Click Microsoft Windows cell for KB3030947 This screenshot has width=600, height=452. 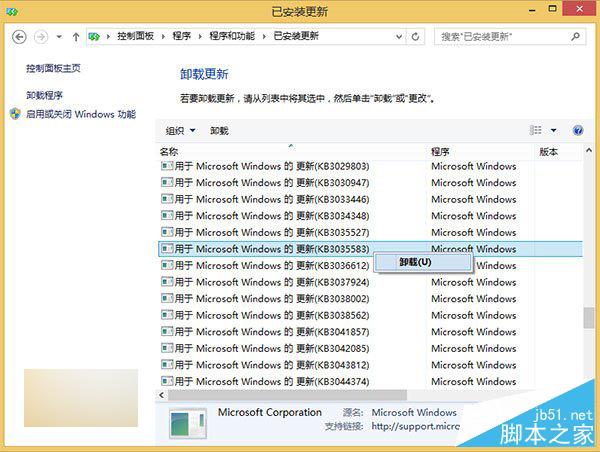(474, 183)
